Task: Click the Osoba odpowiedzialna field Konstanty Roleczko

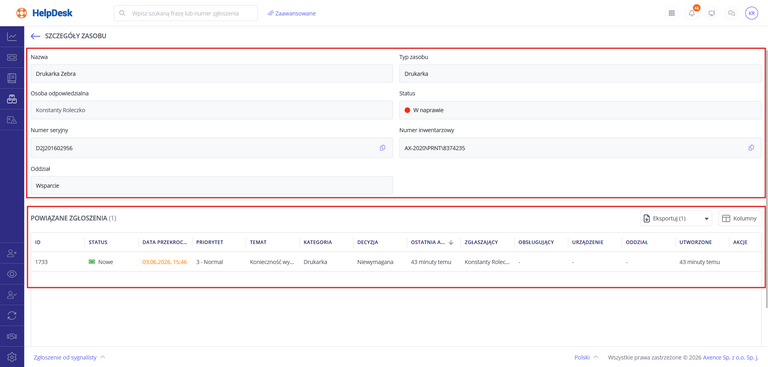Action: (x=212, y=110)
